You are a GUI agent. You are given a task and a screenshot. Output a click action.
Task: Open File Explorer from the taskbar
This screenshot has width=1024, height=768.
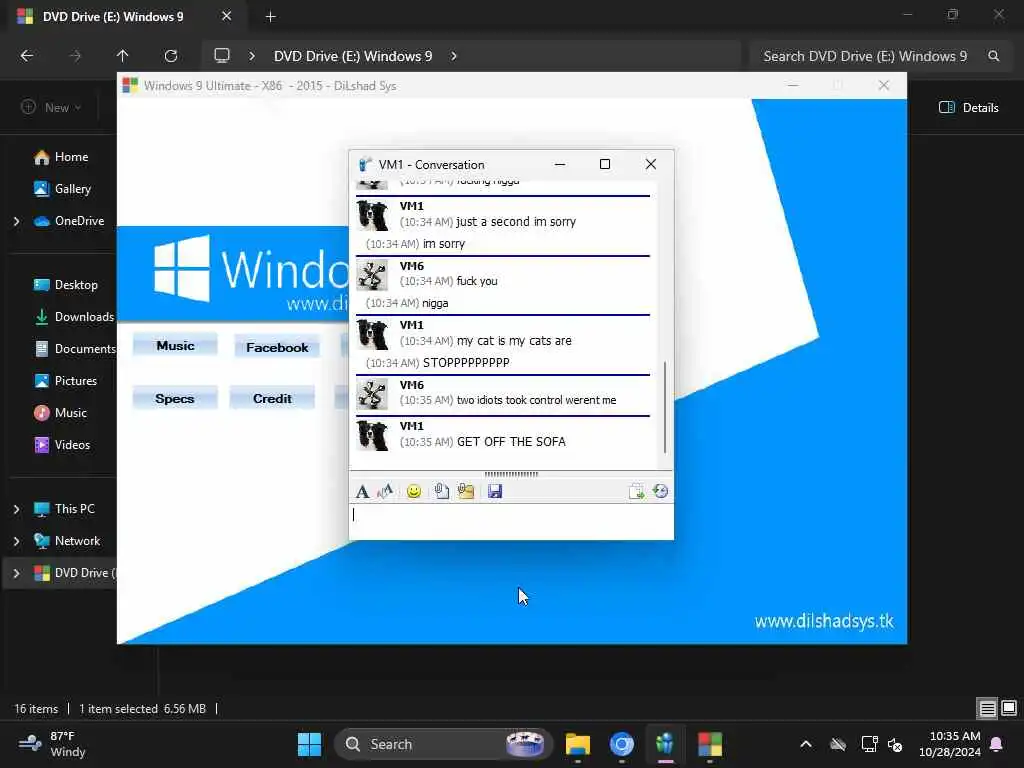tap(578, 744)
